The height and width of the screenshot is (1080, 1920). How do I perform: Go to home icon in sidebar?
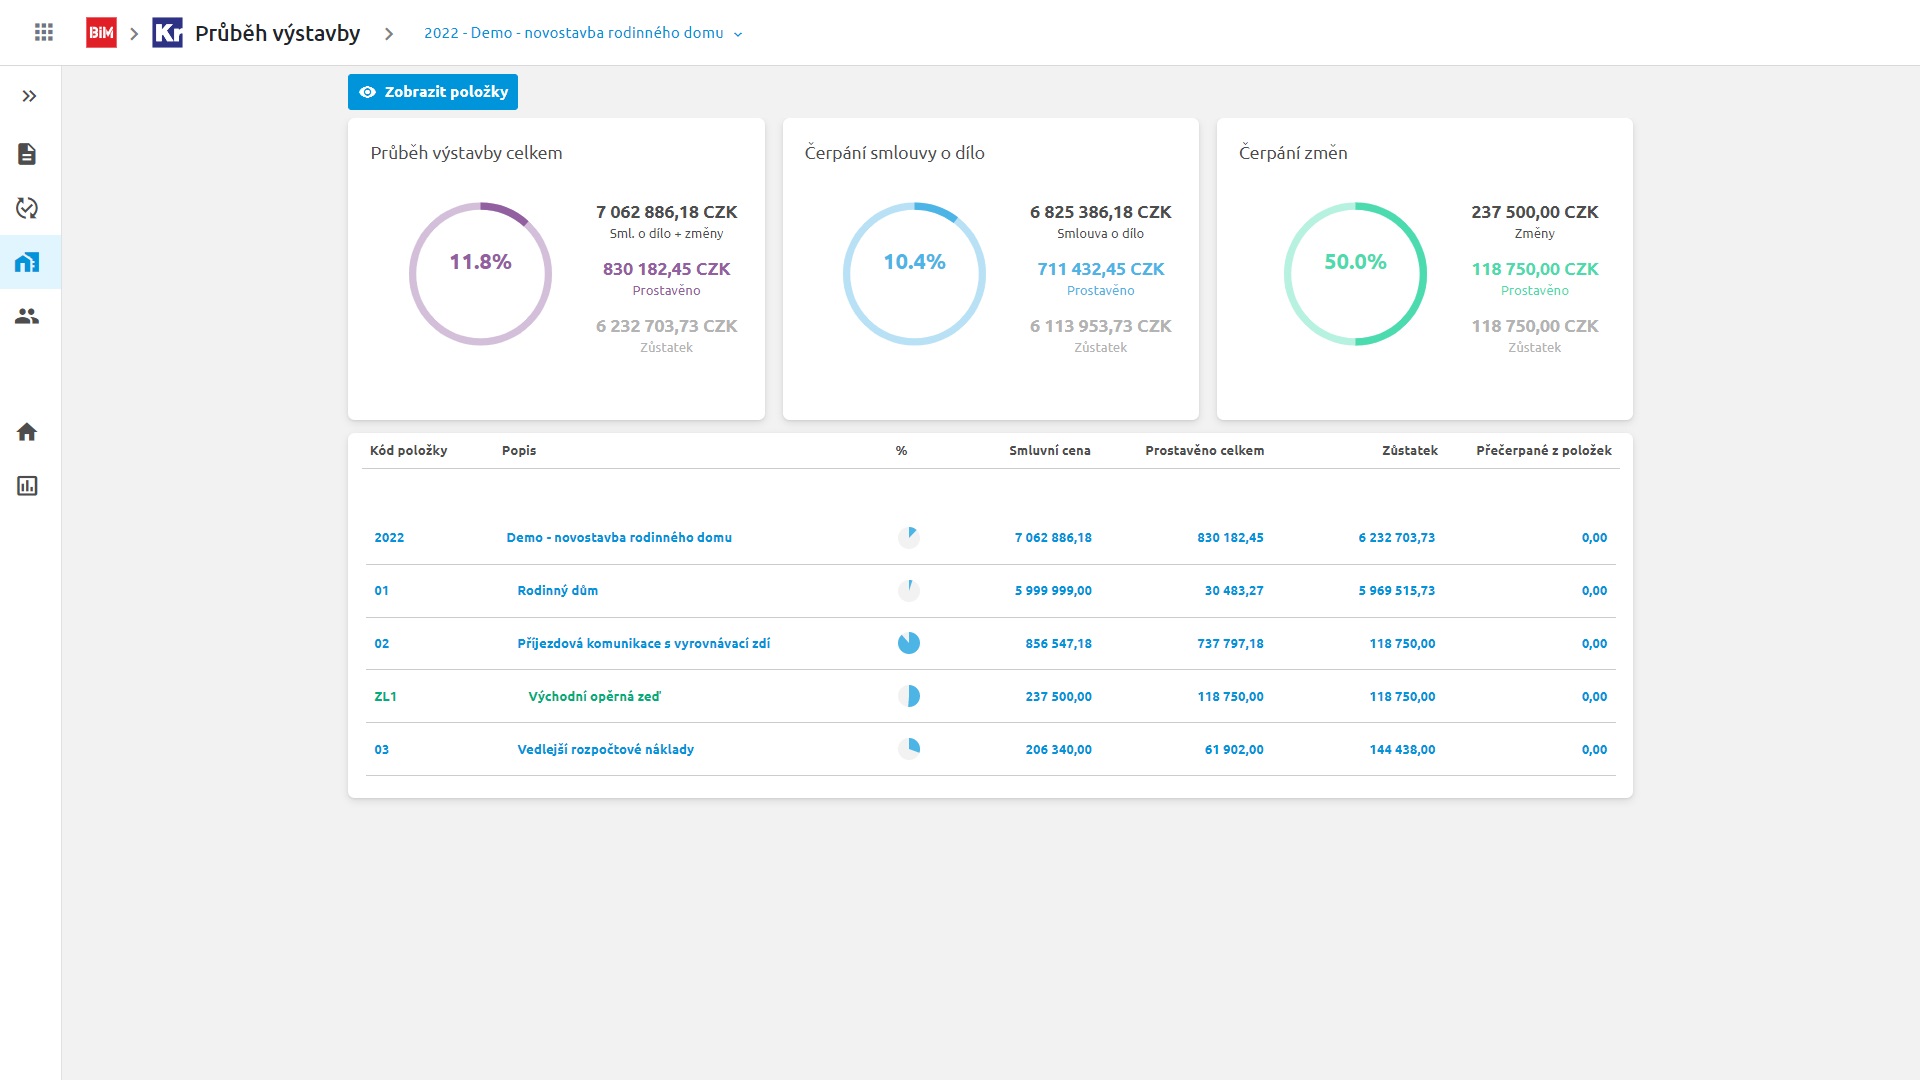(x=27, y=432)
